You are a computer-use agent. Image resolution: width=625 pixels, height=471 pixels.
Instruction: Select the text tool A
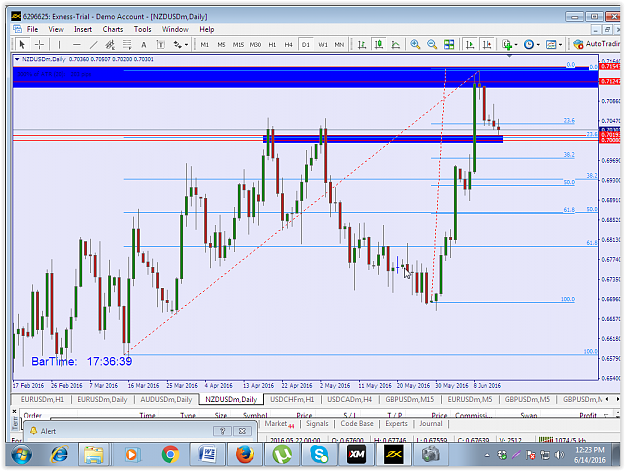point(143,45)
